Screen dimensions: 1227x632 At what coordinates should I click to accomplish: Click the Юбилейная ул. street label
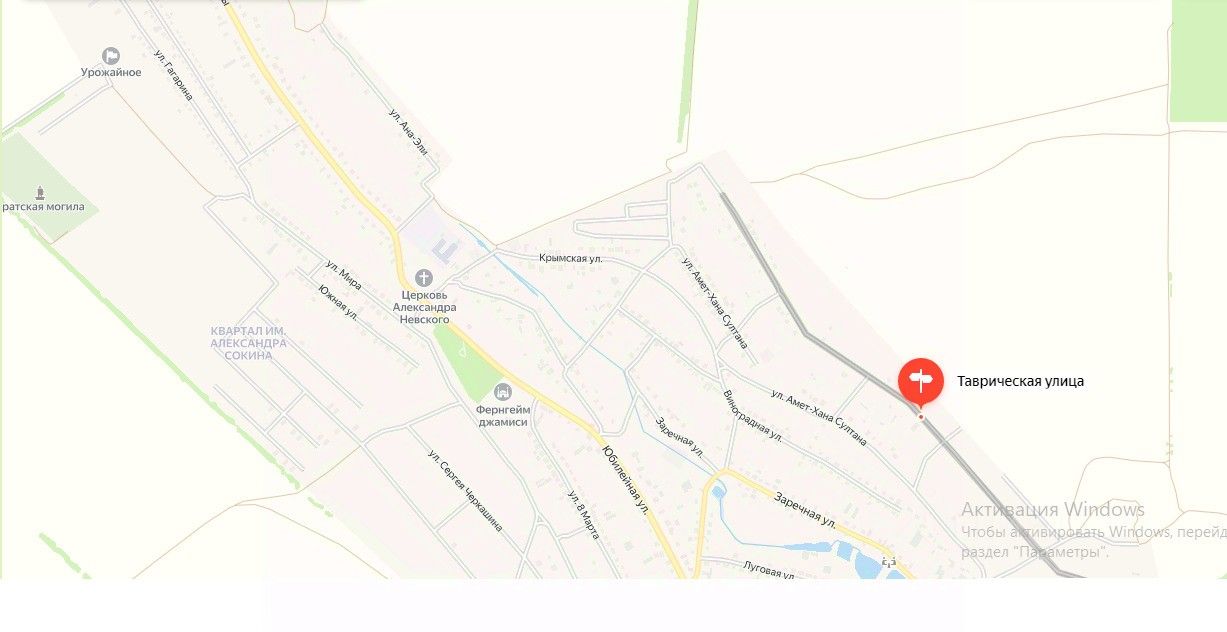tap(626, 479)
